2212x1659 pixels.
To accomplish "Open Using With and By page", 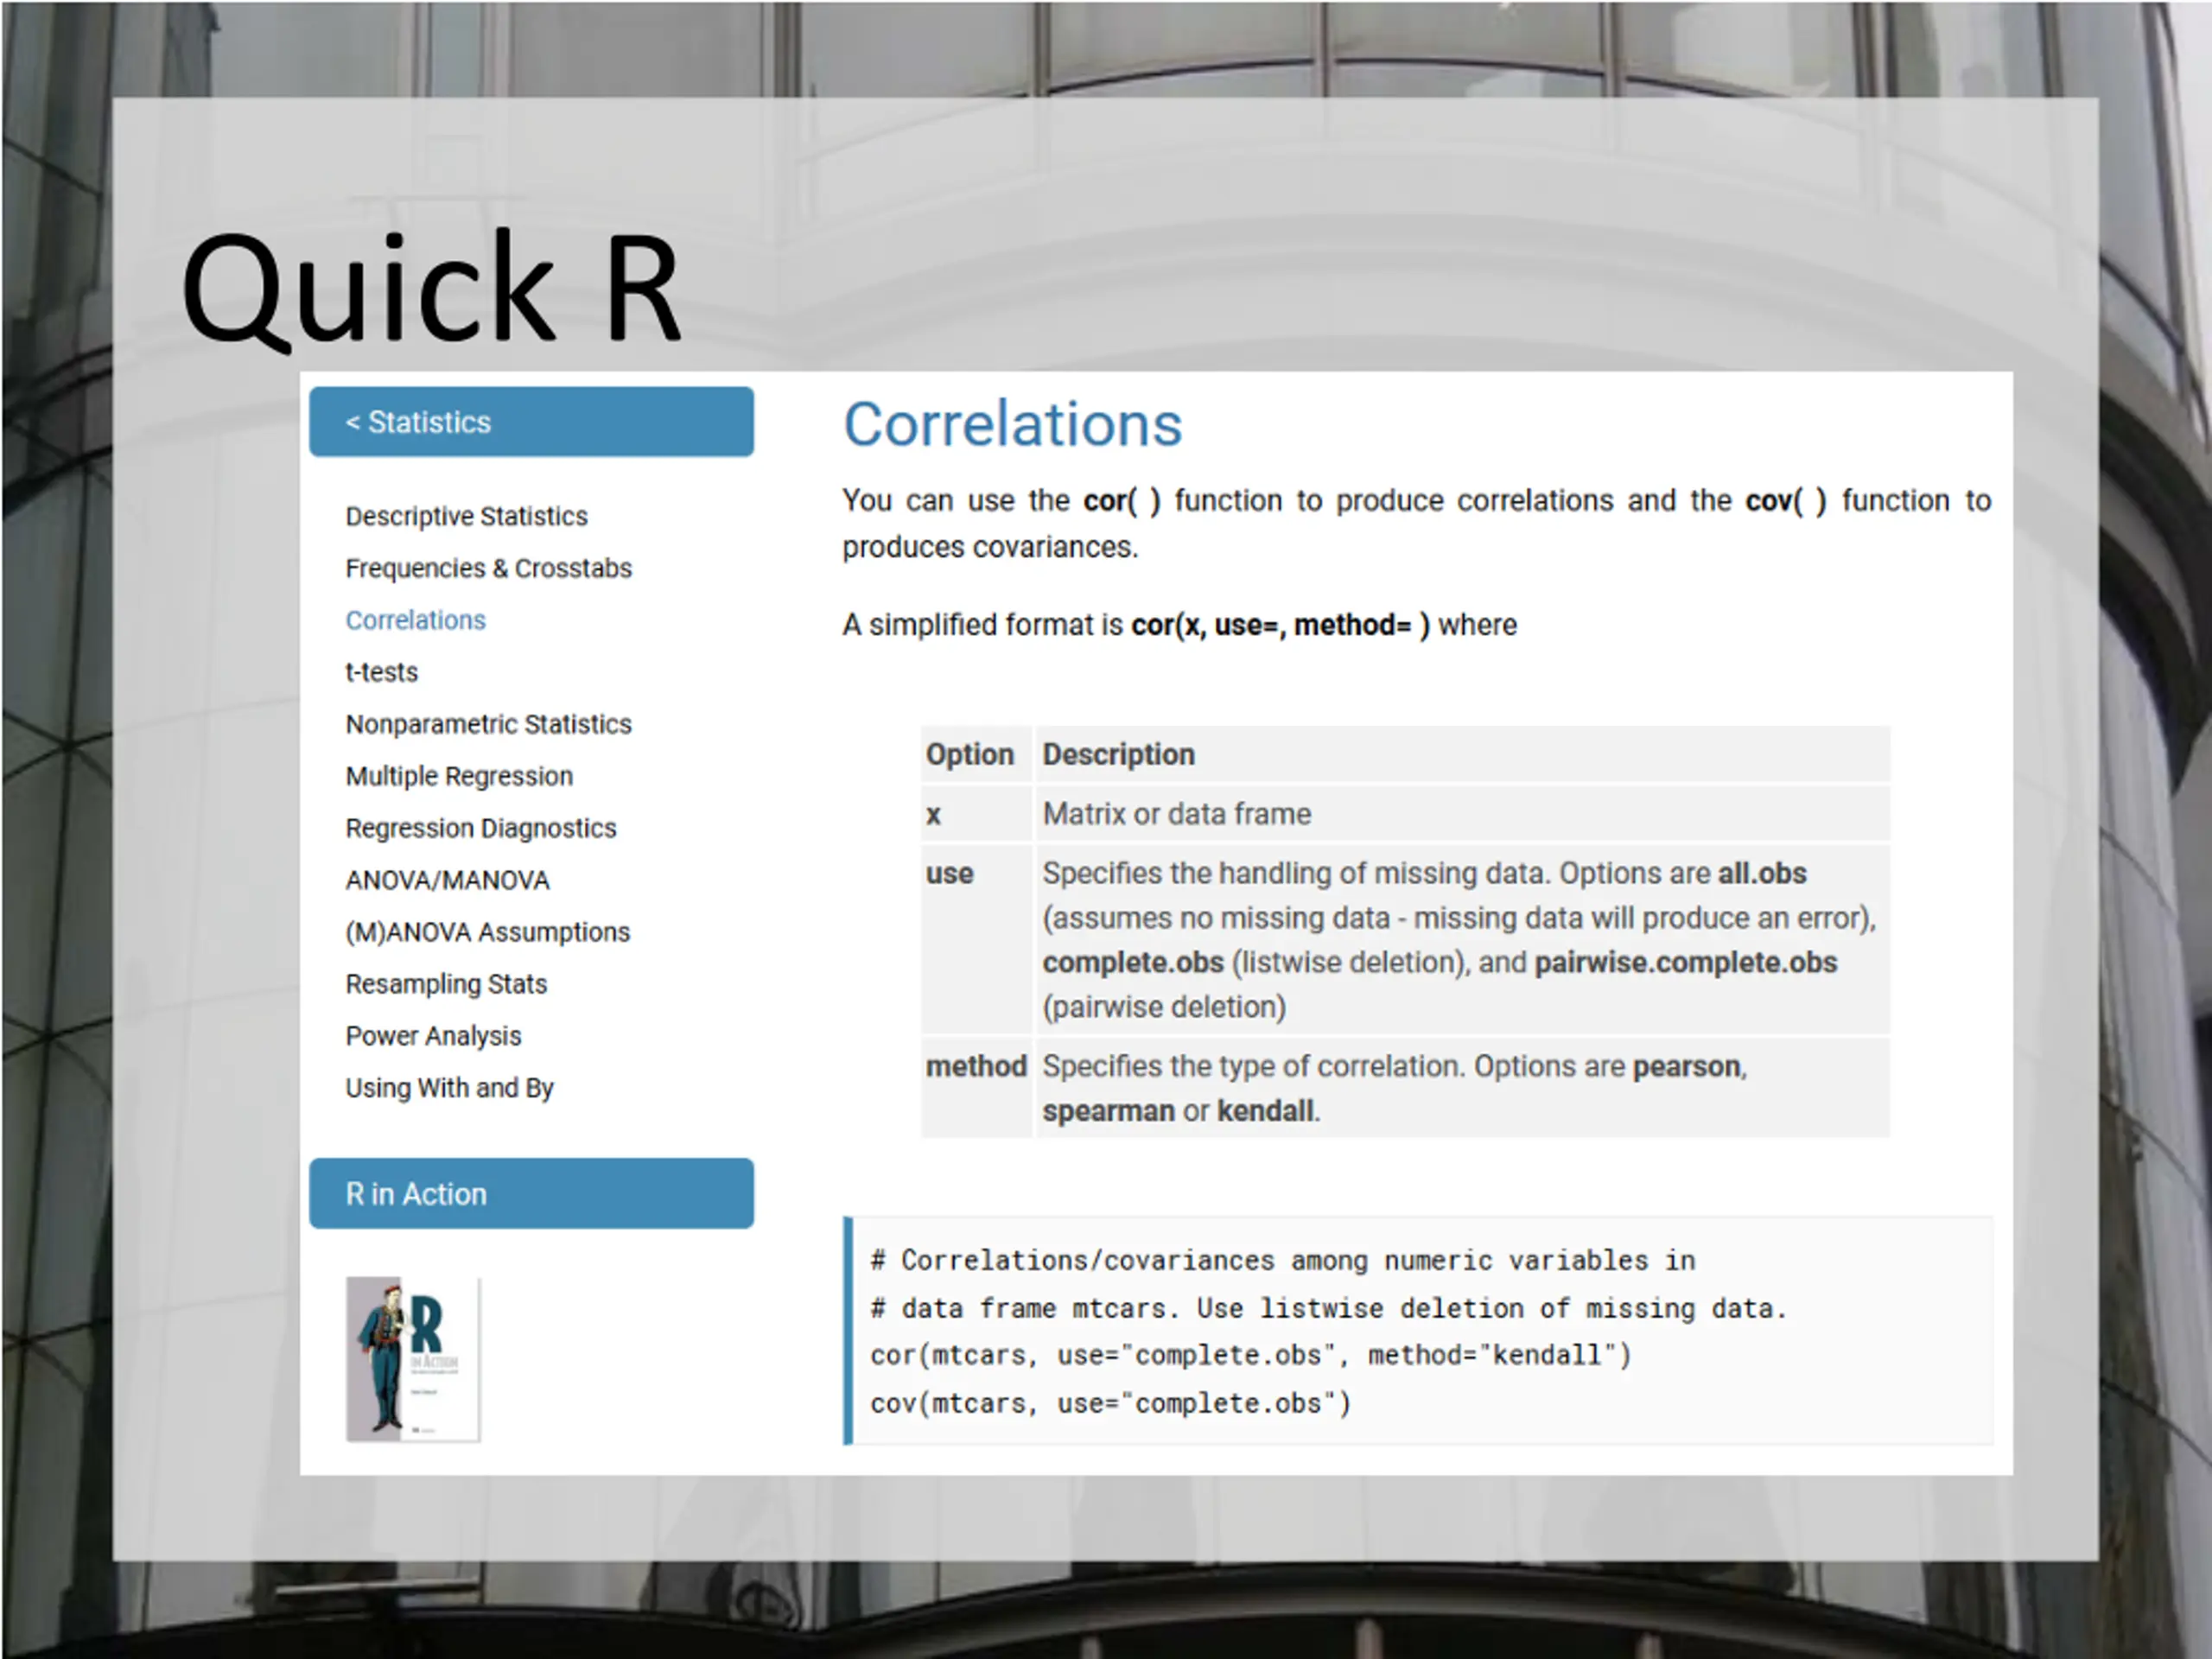I will coord(449,1088).
